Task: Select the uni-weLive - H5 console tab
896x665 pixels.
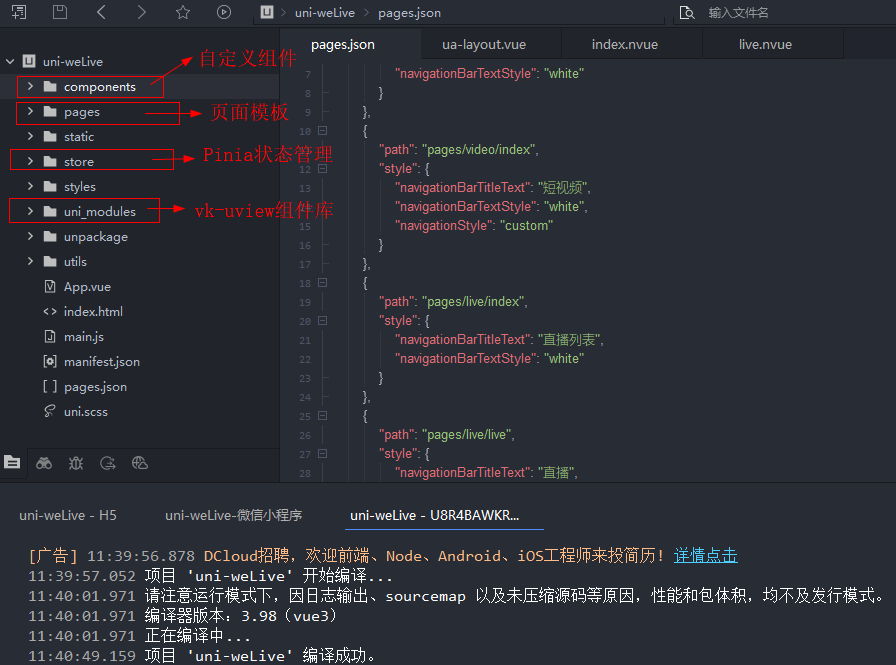Action: (68, 515)
